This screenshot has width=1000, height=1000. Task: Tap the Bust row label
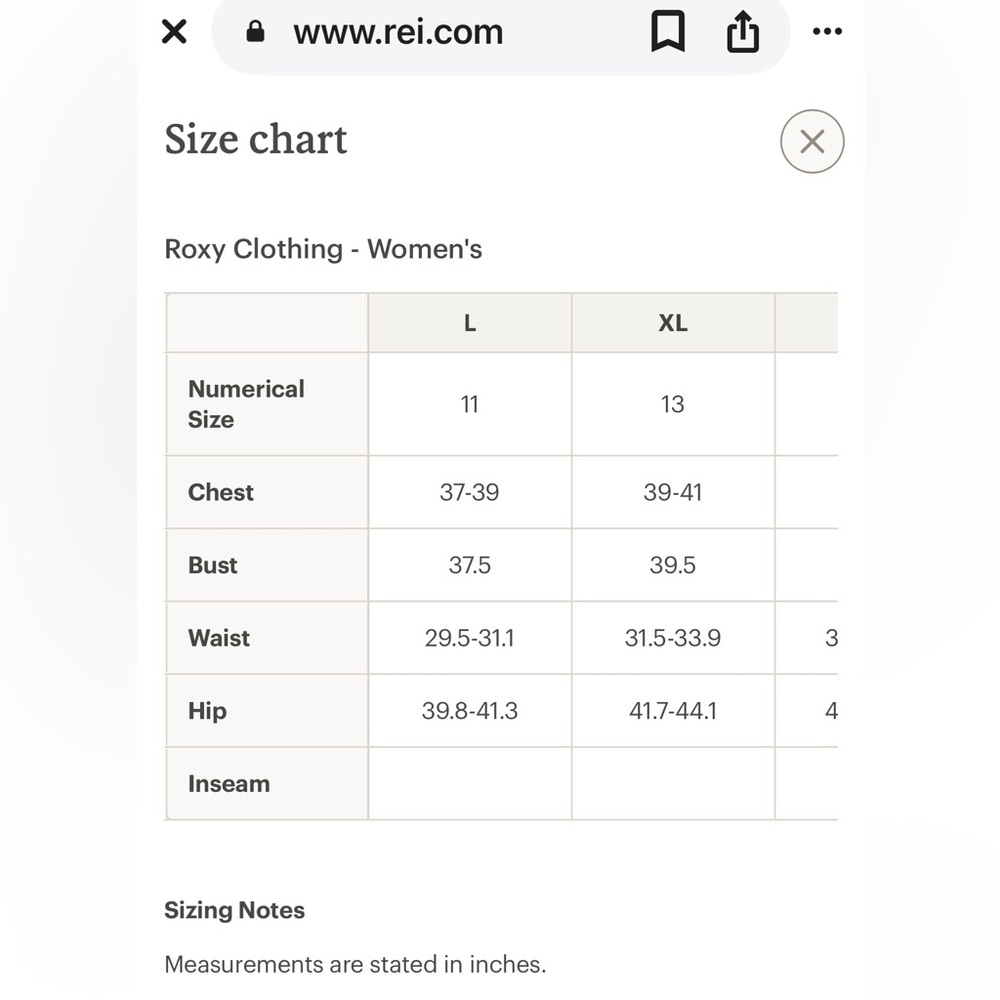[212, 564]
